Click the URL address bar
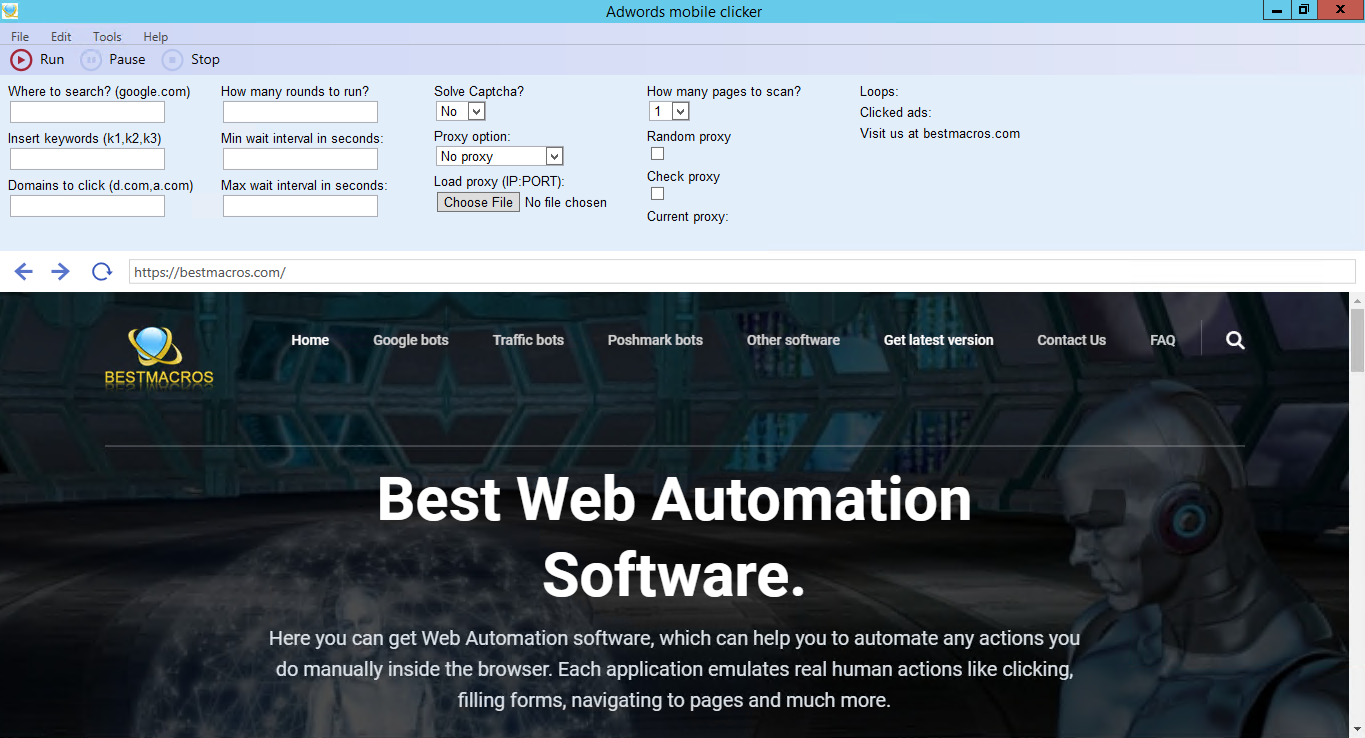 (x=742, y=272)
